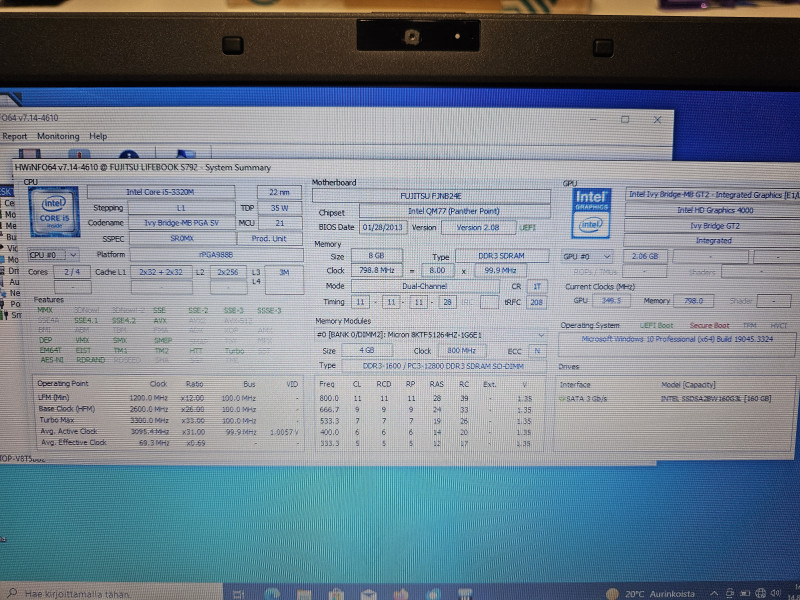Image resolution: width=800 pixels, height=600 pixels.
Task: Click the DDR3 SDRAM memory type field
Action: tap(502, 256)
